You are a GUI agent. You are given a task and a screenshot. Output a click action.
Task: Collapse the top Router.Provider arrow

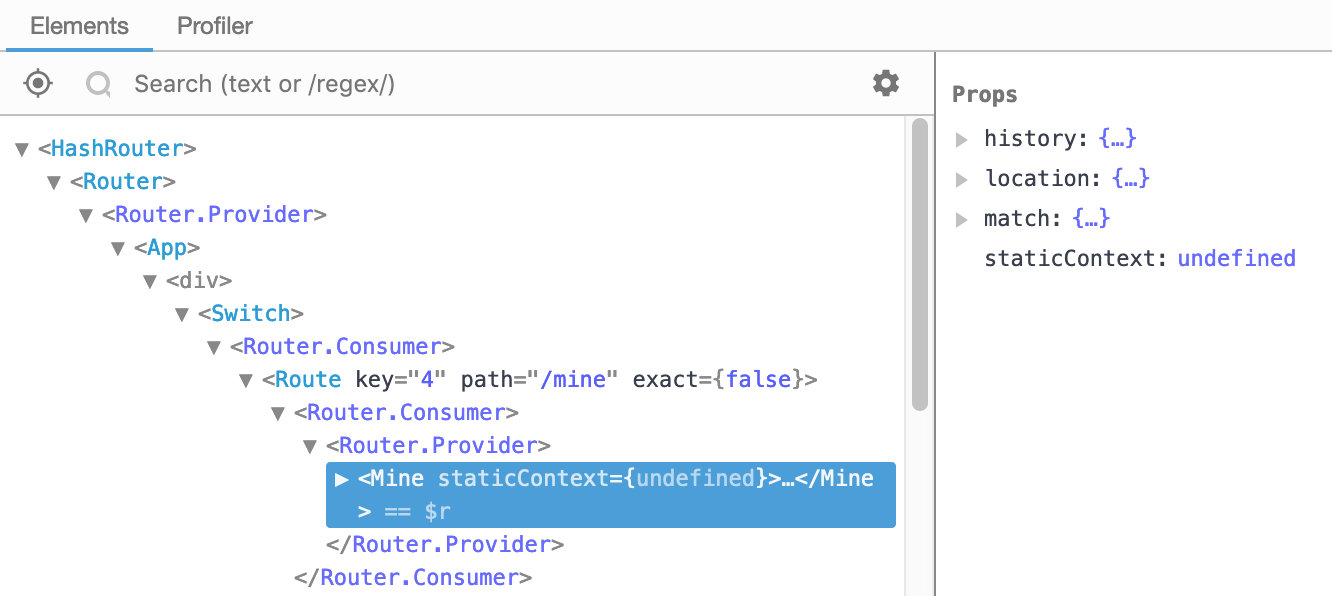pos(86,215)
